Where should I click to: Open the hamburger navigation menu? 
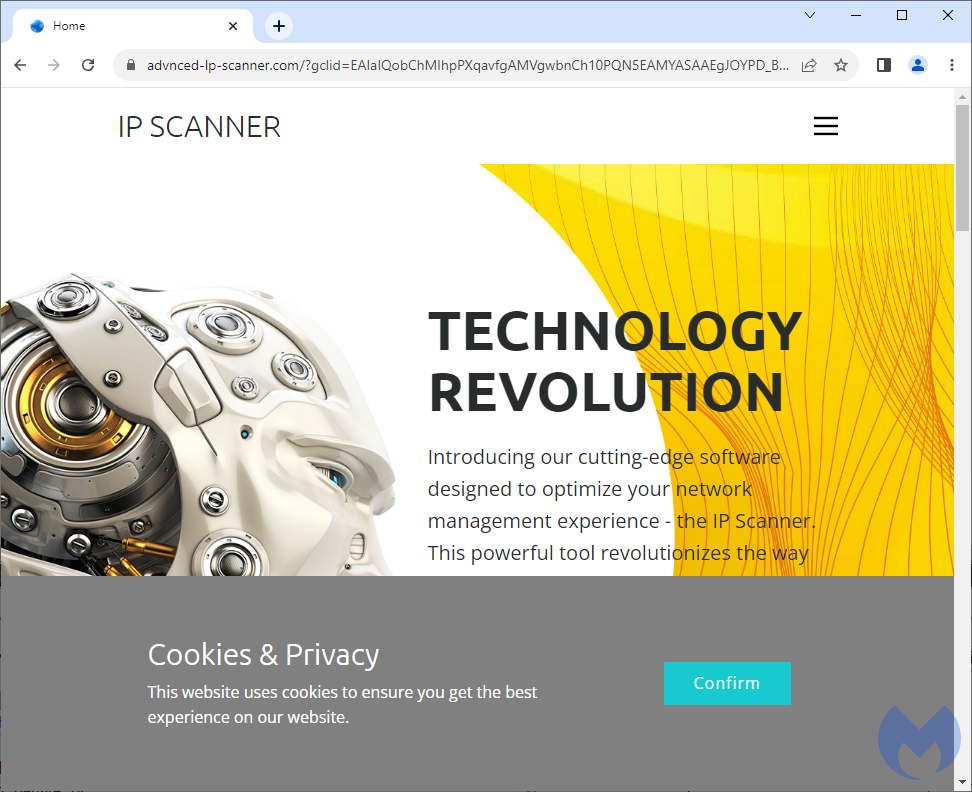click(825, 126)
